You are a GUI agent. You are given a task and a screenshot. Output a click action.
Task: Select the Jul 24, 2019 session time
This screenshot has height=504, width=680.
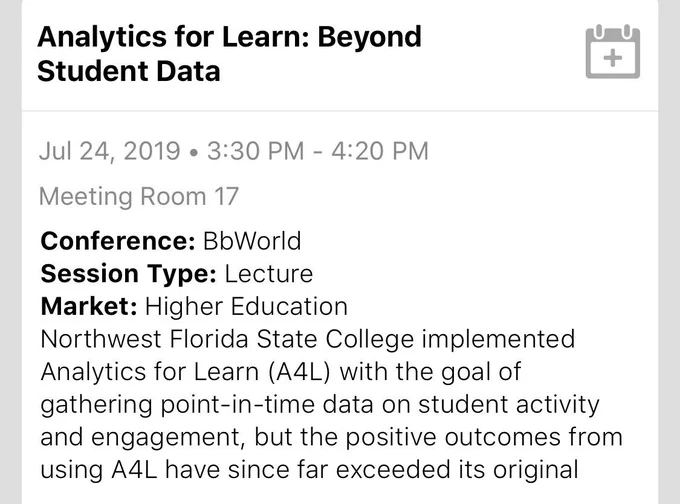233,151
